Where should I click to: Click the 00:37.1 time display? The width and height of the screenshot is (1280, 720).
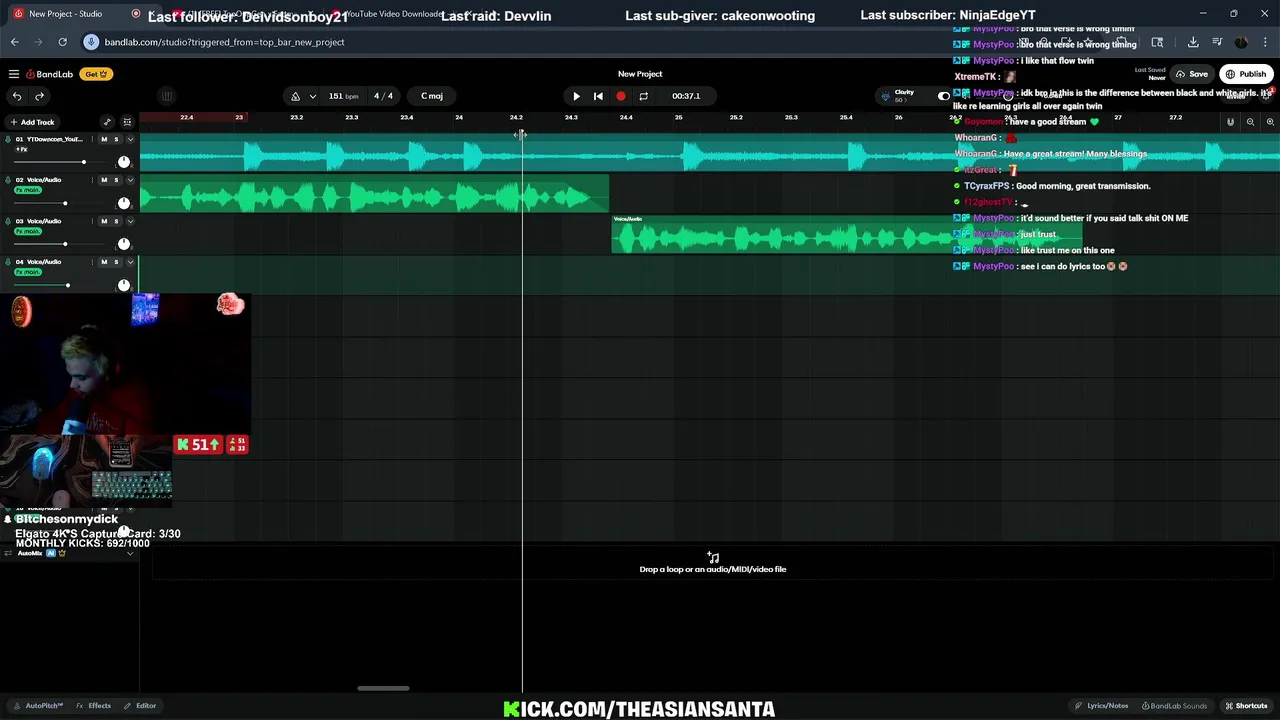[x=686, y=96]
